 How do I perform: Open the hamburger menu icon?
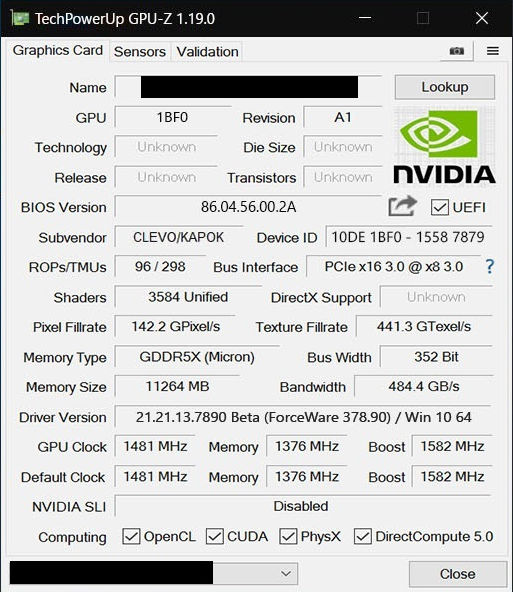[x=493, y=51]
